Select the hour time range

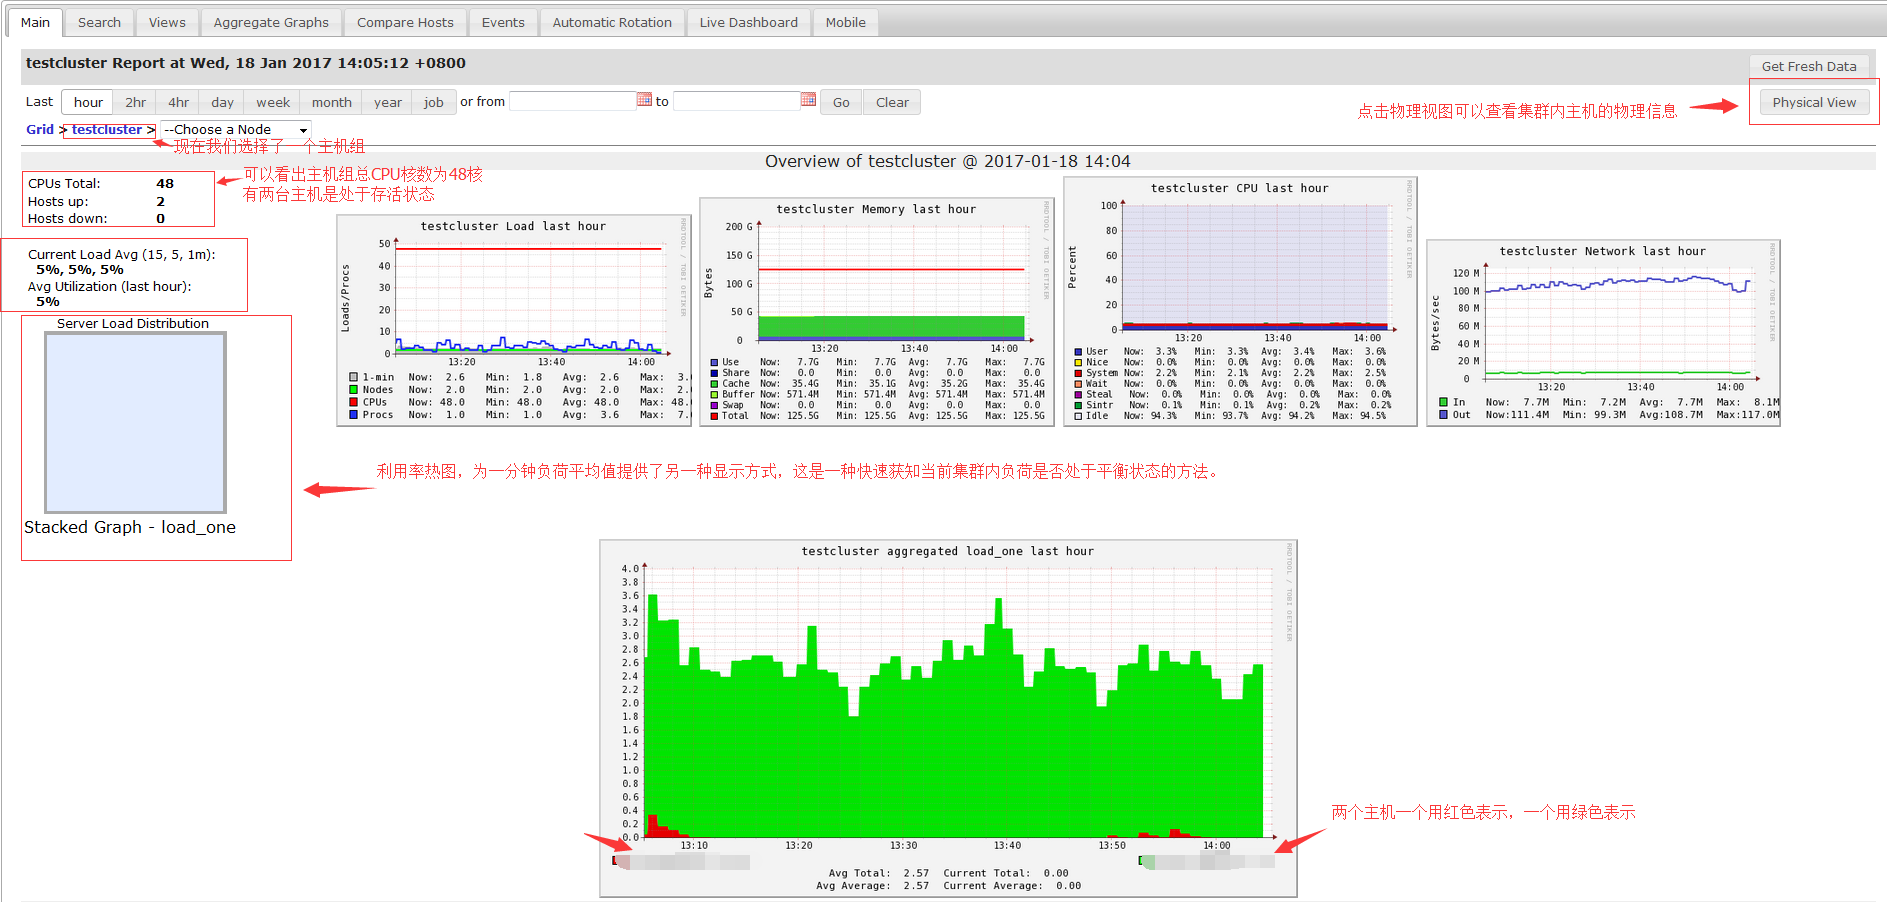[88, 102]
